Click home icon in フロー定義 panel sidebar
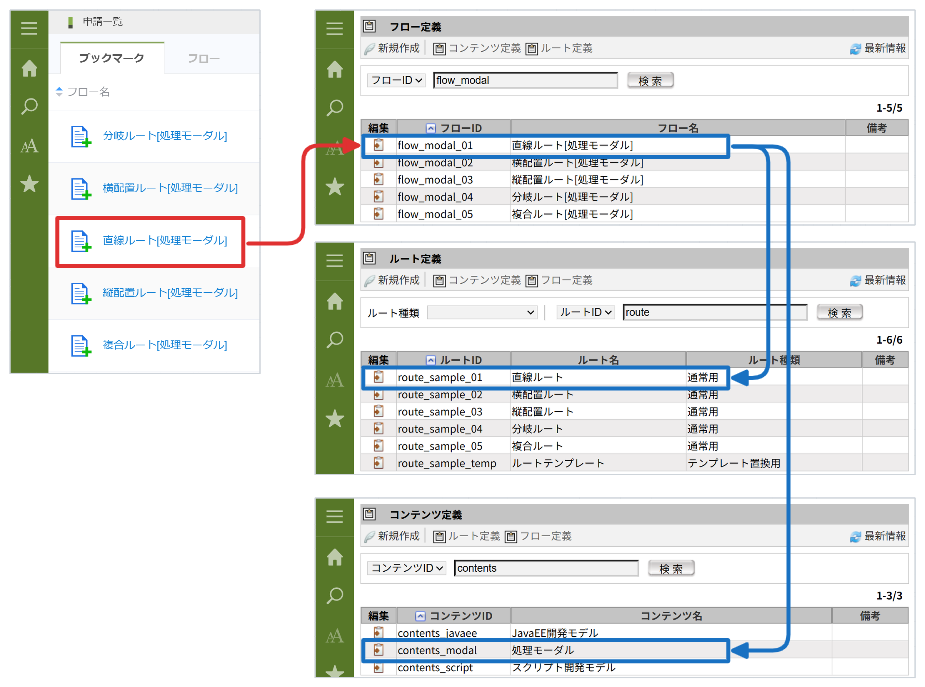This screenshot has height=687, width=925. 334,70
